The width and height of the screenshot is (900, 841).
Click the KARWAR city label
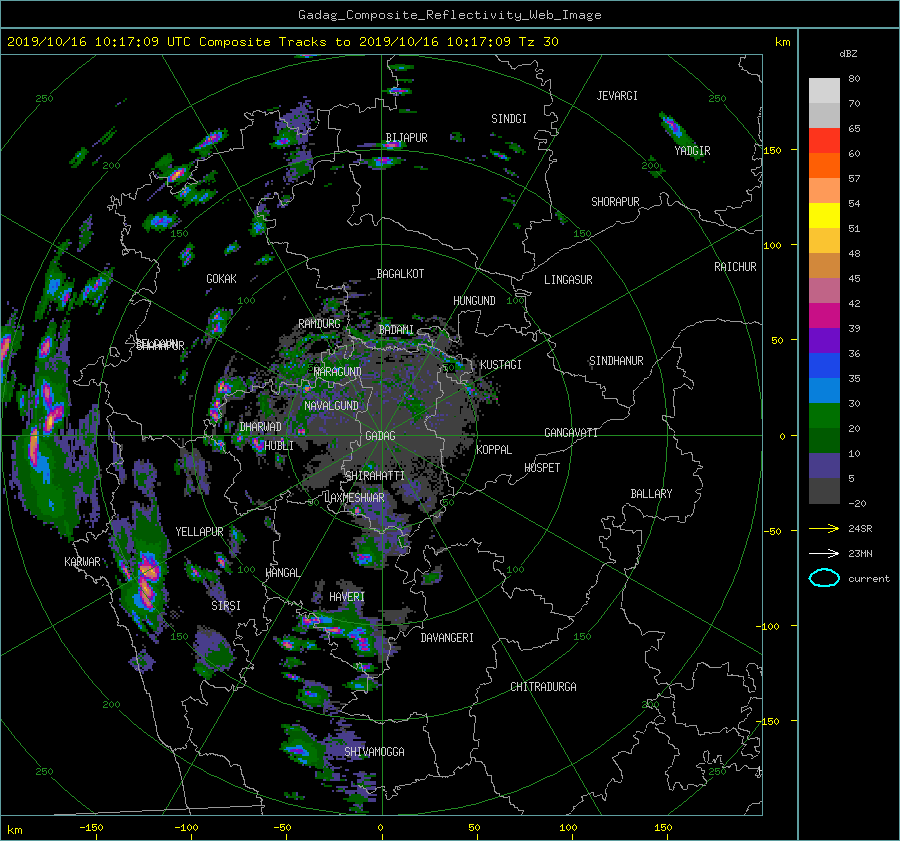[x=82, y=562]
